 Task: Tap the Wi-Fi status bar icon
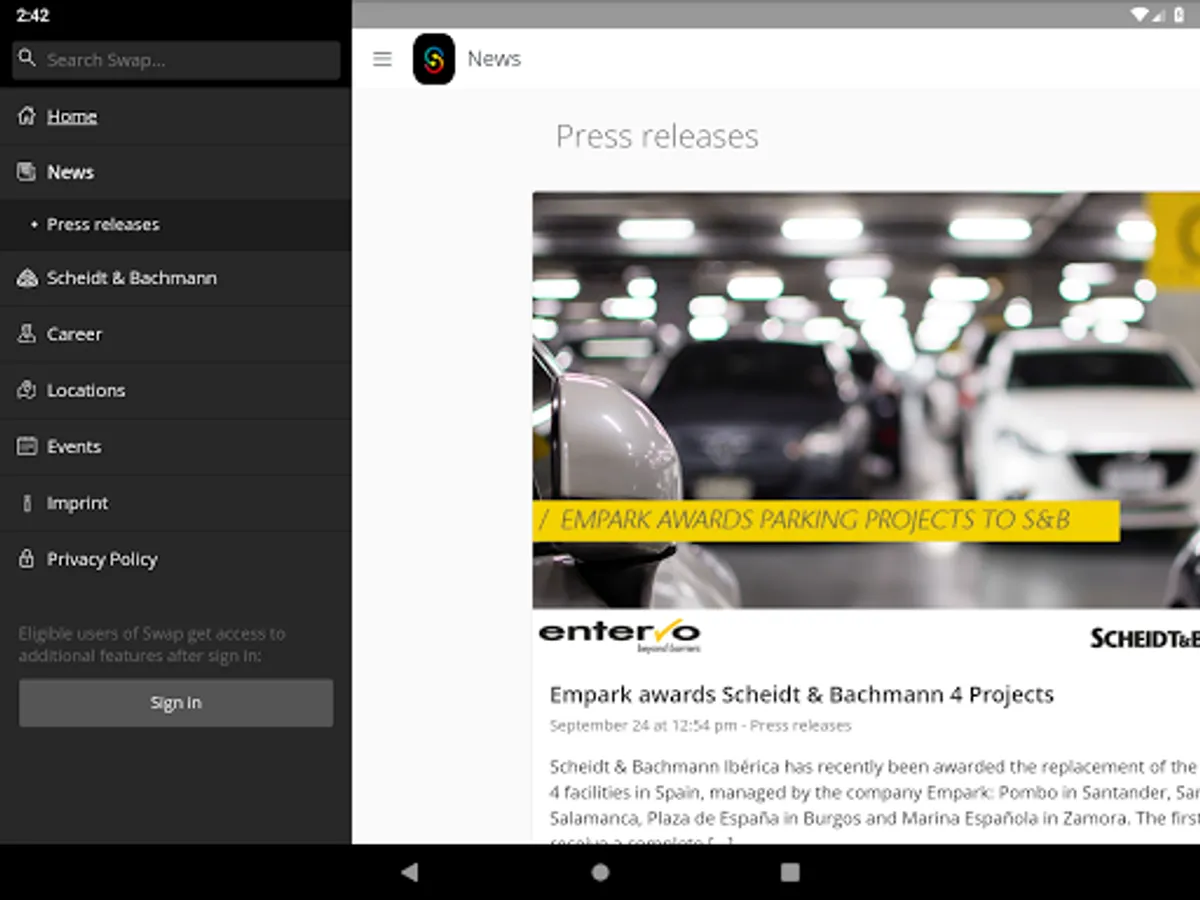click(1139, 15)
